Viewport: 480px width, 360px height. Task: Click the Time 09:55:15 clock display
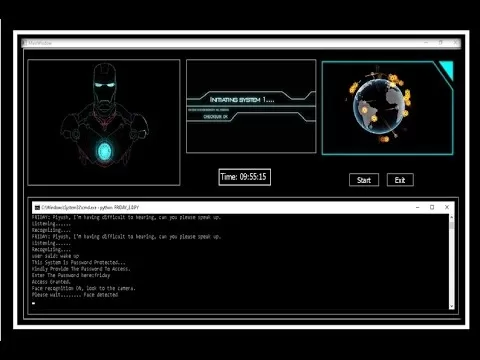(244, 177)
